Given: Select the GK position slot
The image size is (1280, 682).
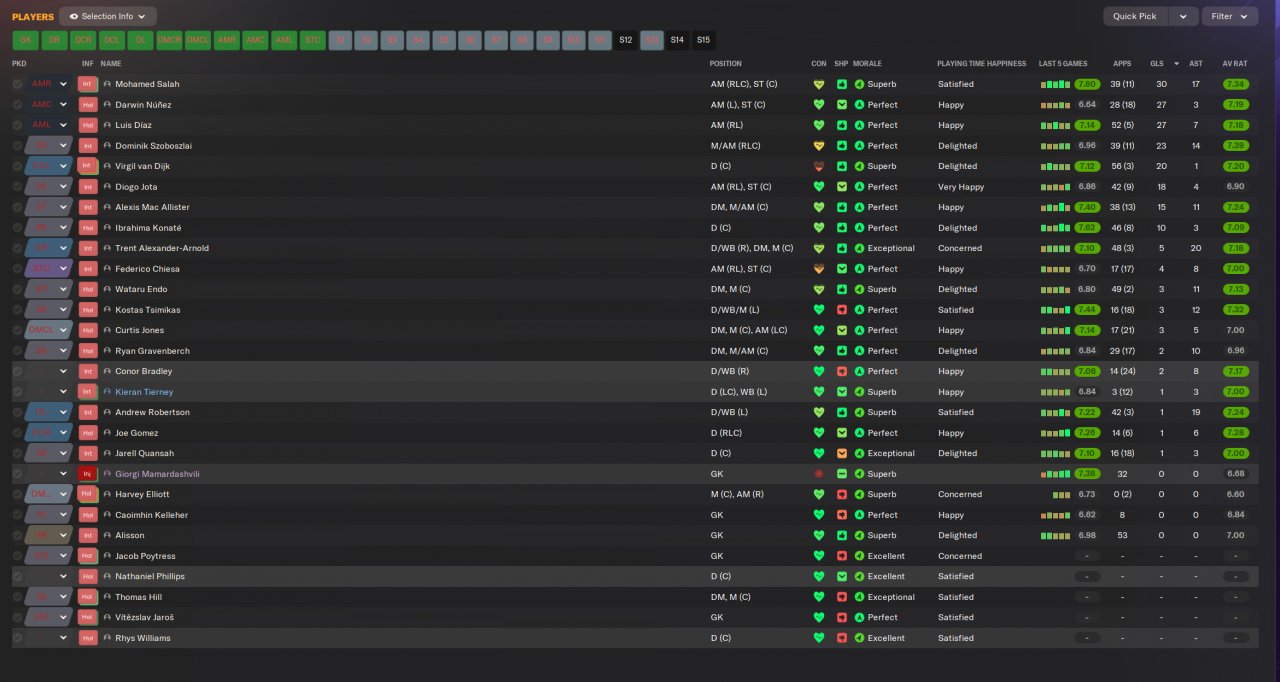Looking at the screenshot, I should click(25, 40).
